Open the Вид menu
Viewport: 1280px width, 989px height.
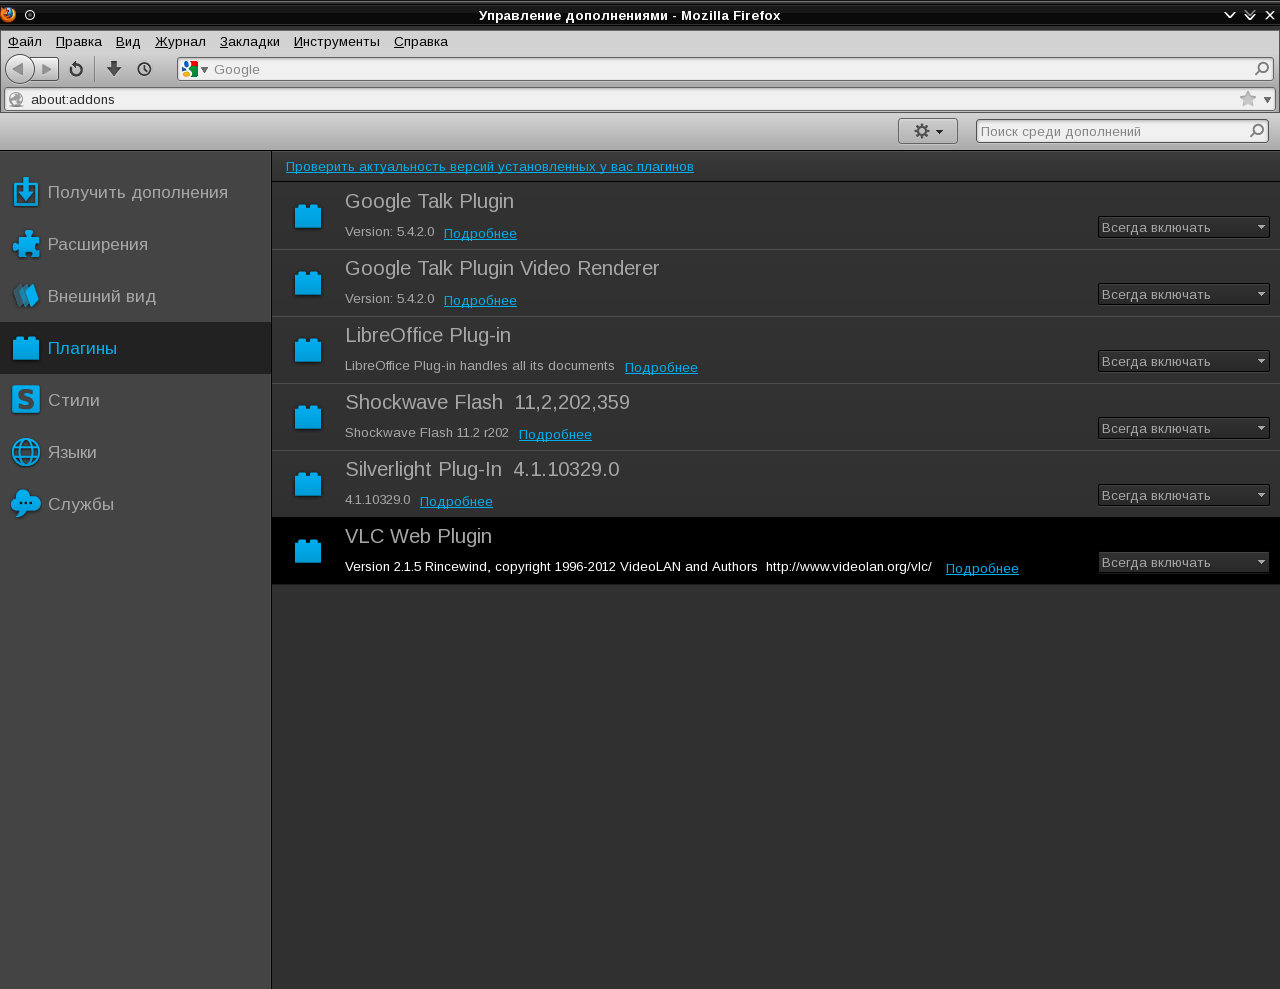128,42
